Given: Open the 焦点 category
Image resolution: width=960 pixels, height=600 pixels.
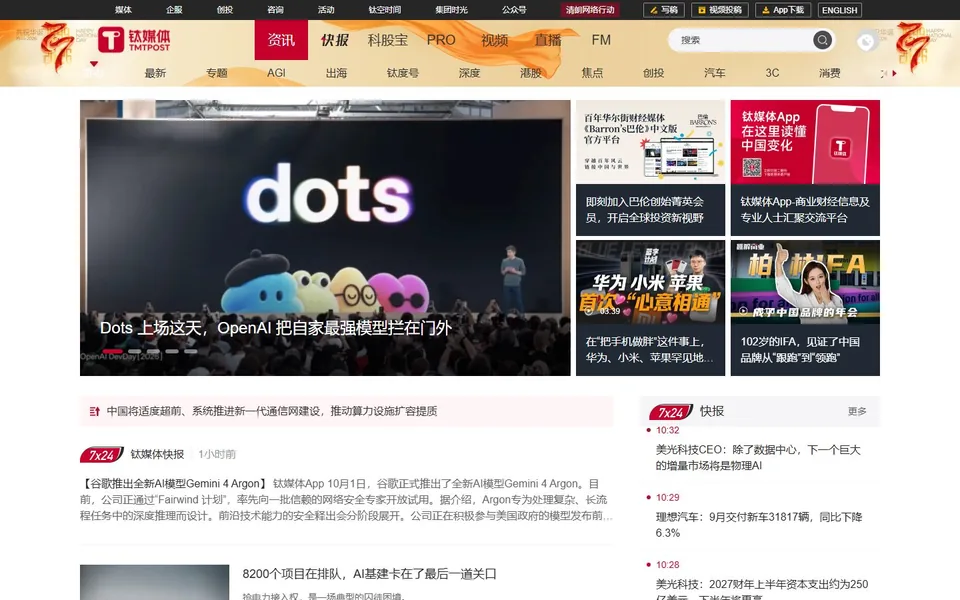Looking at the screenshot, I should tap(592, 73).
